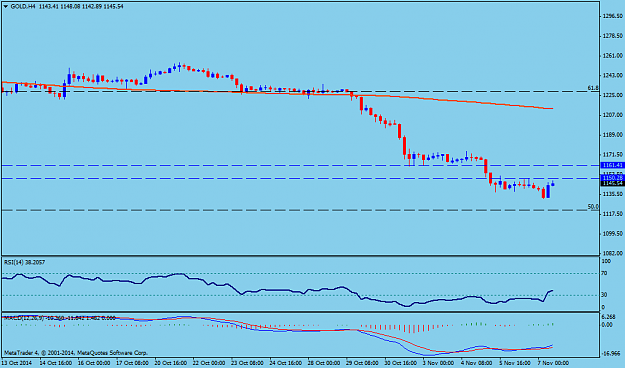Click the RSI(14) 38.2057 indicator label
Image resolution: width=625 pixels, height=368 pixels.
(24, 262)
